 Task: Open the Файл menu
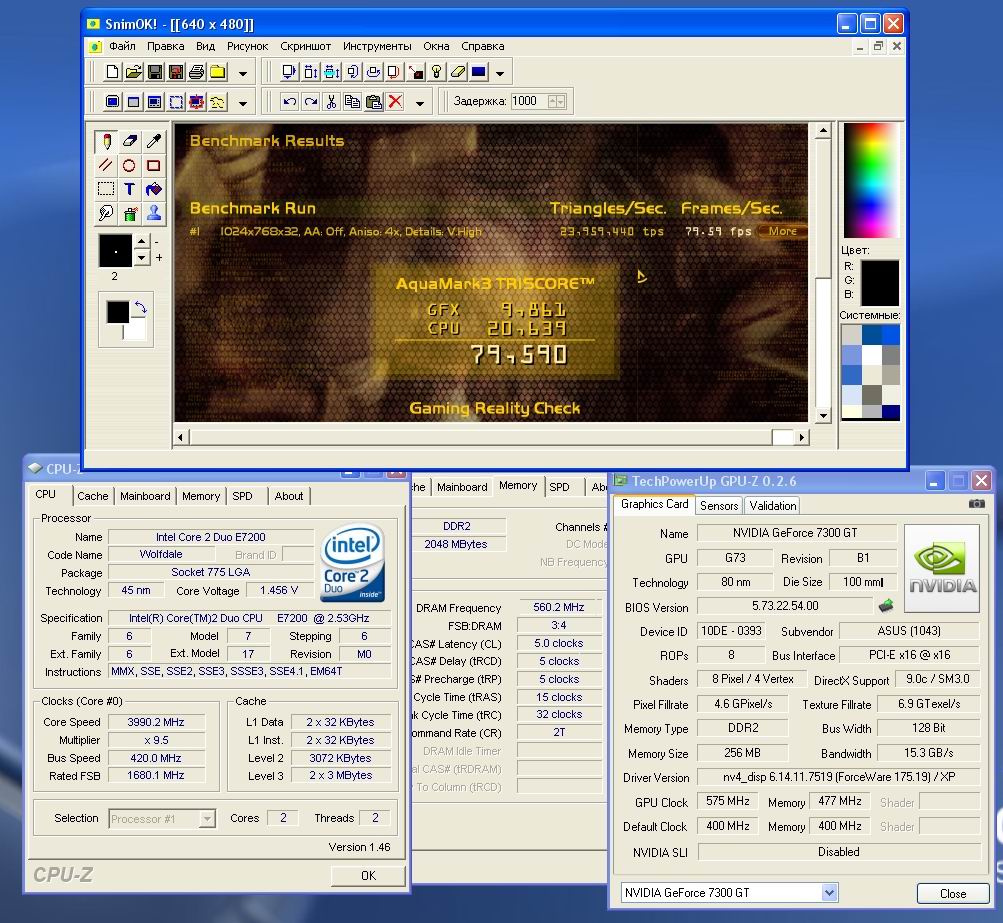[122, 46]
